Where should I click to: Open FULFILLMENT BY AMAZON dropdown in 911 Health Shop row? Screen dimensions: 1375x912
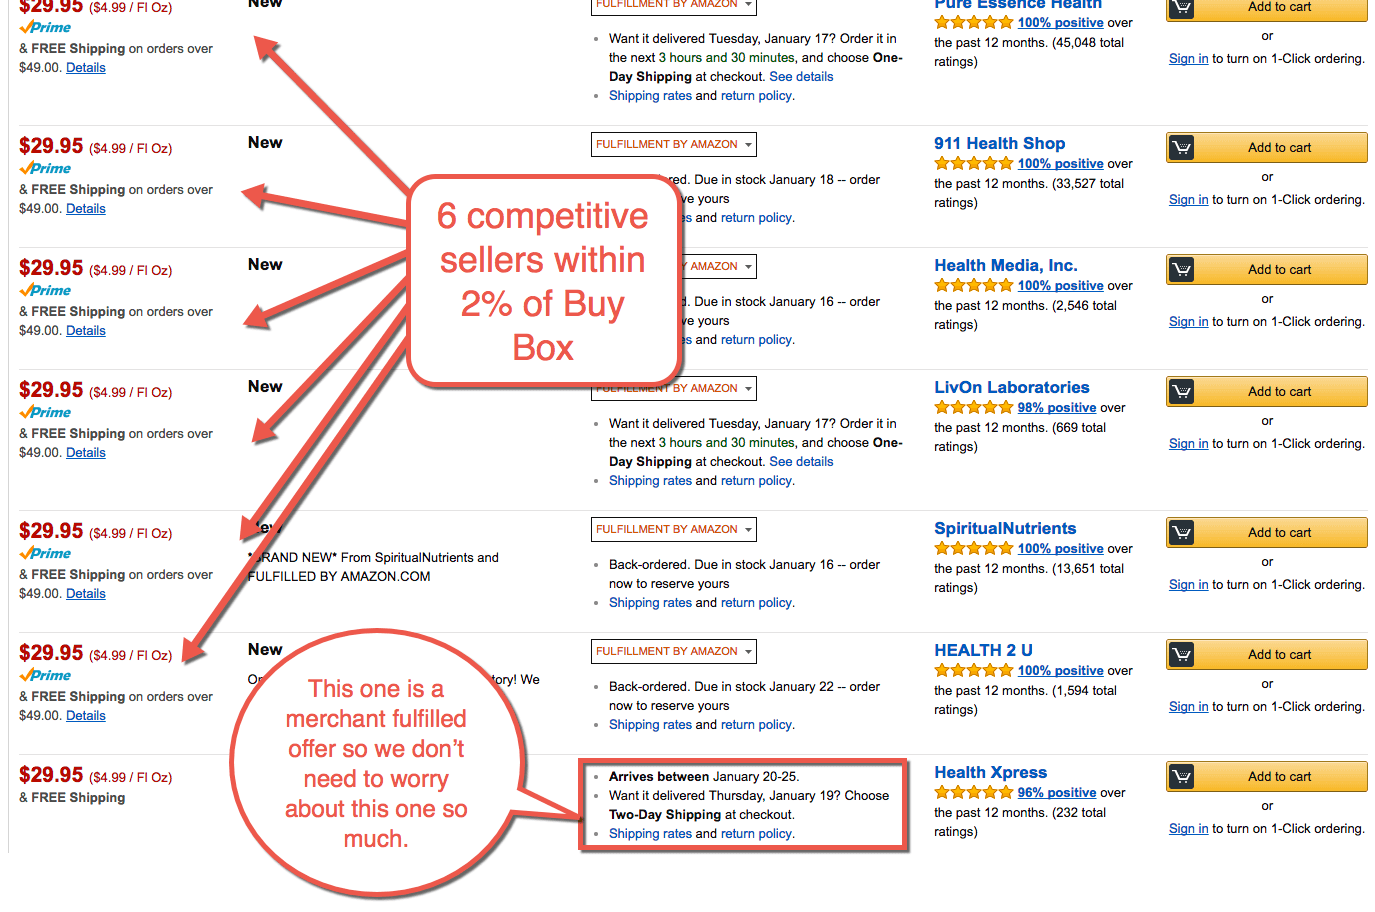pos(673,144)
